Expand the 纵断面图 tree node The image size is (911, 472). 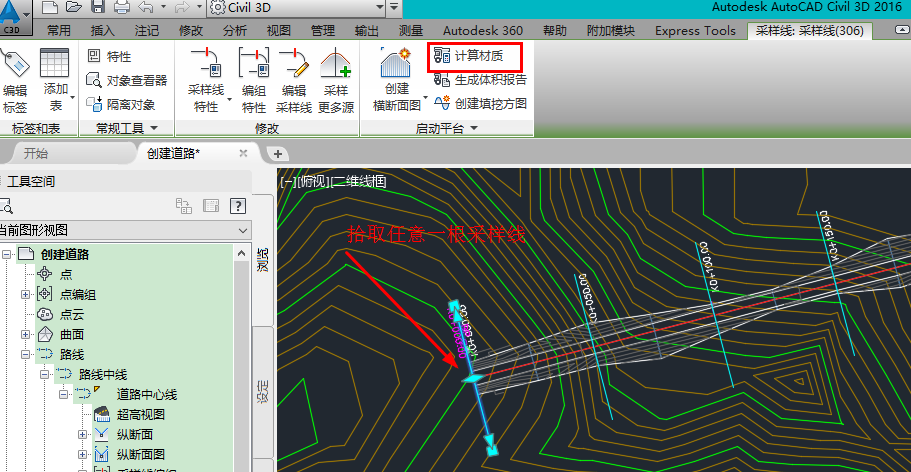(82, 454)
